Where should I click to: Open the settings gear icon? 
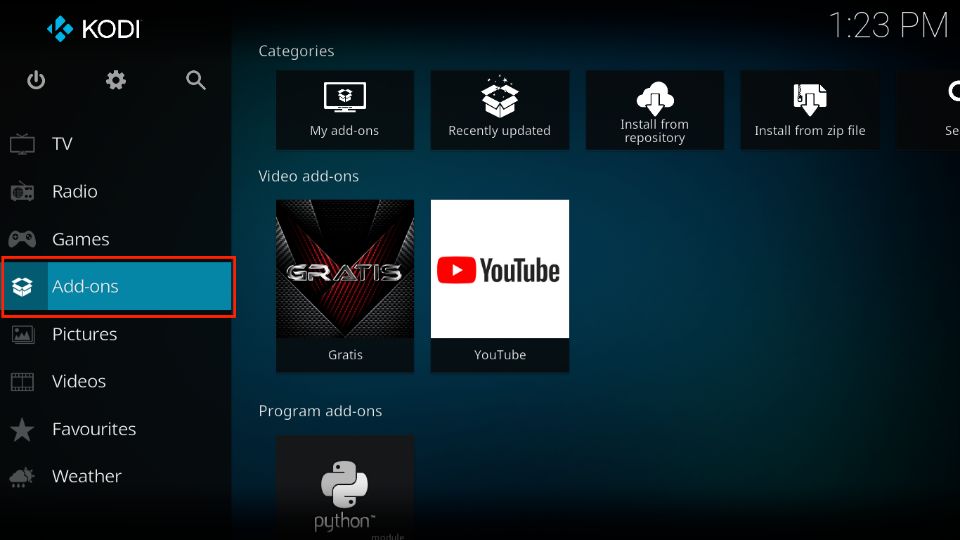tap(116, 80)
